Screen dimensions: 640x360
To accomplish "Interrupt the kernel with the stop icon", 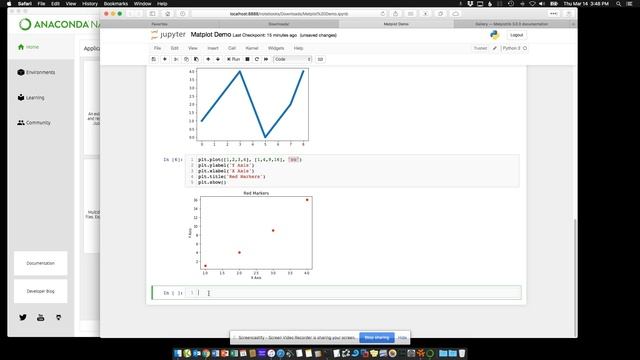I will point(247,59).
